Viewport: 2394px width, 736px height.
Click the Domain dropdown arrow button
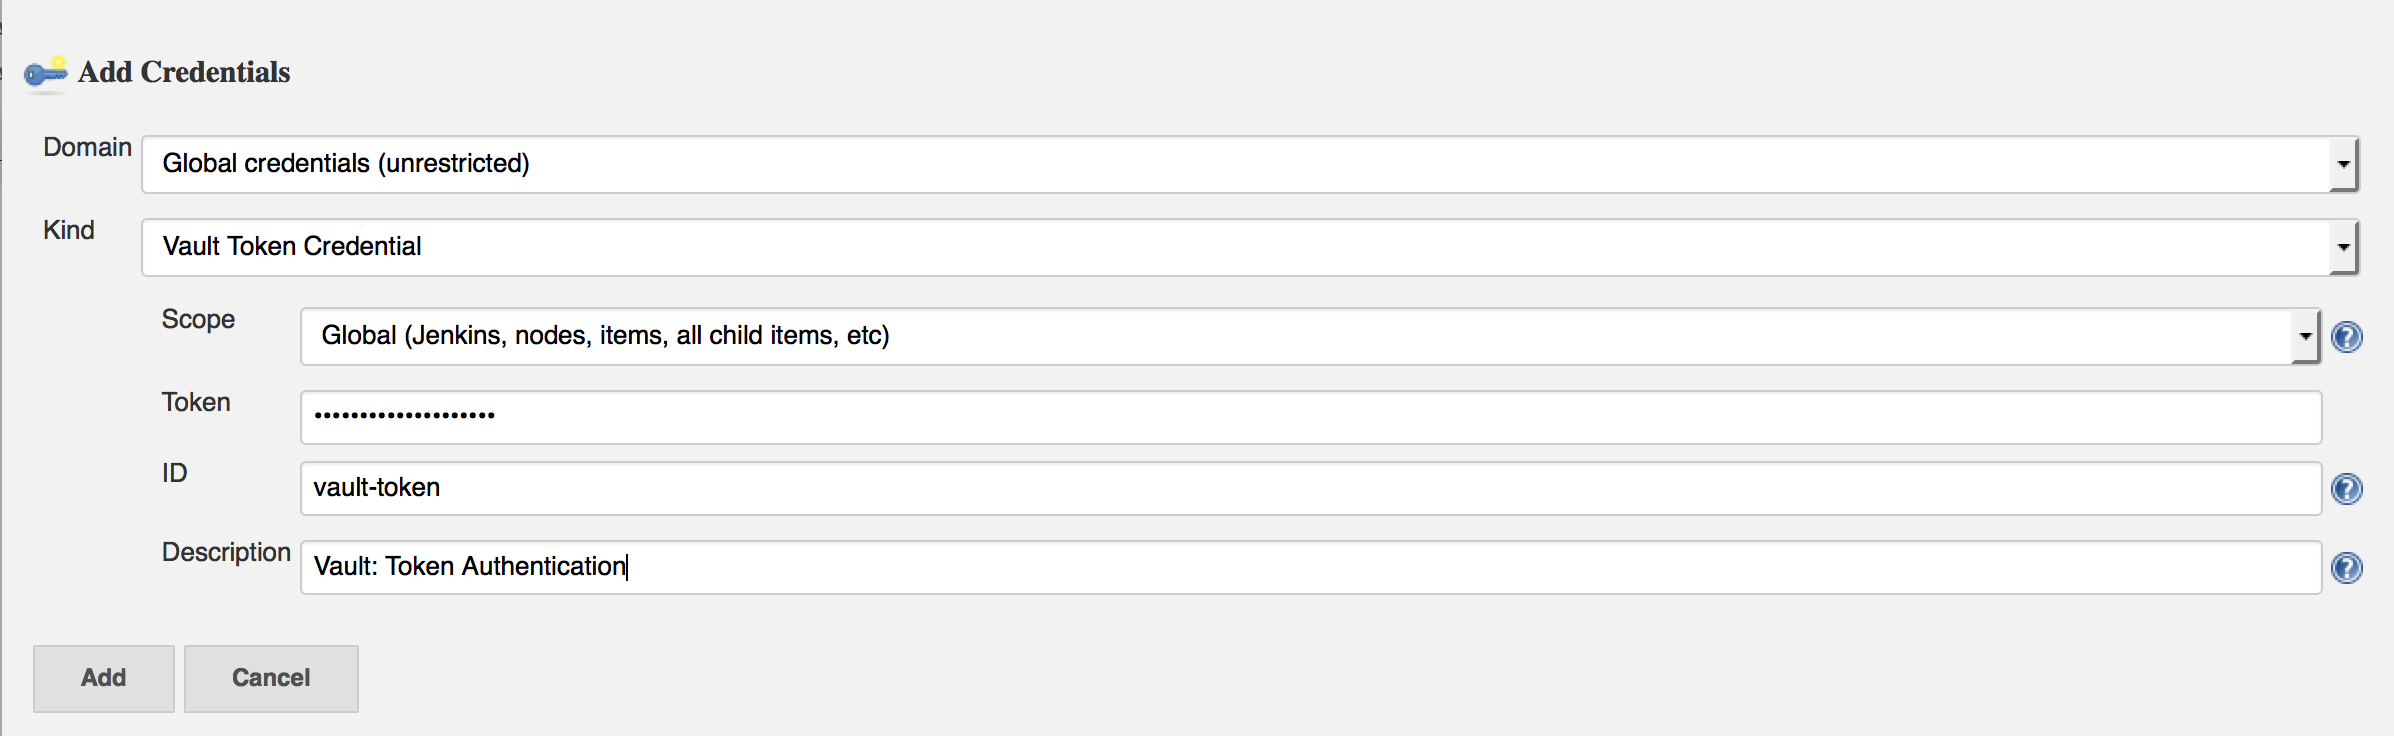2343,164
